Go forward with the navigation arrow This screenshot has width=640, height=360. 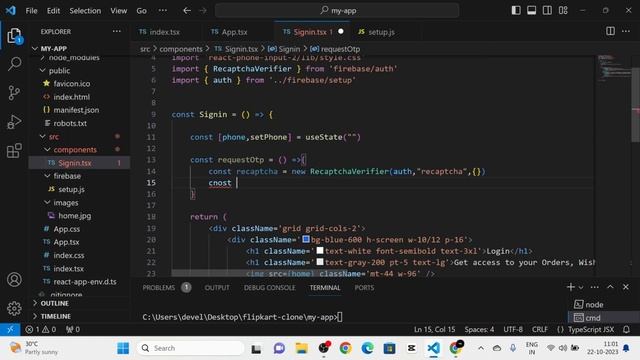click(203, 11)
